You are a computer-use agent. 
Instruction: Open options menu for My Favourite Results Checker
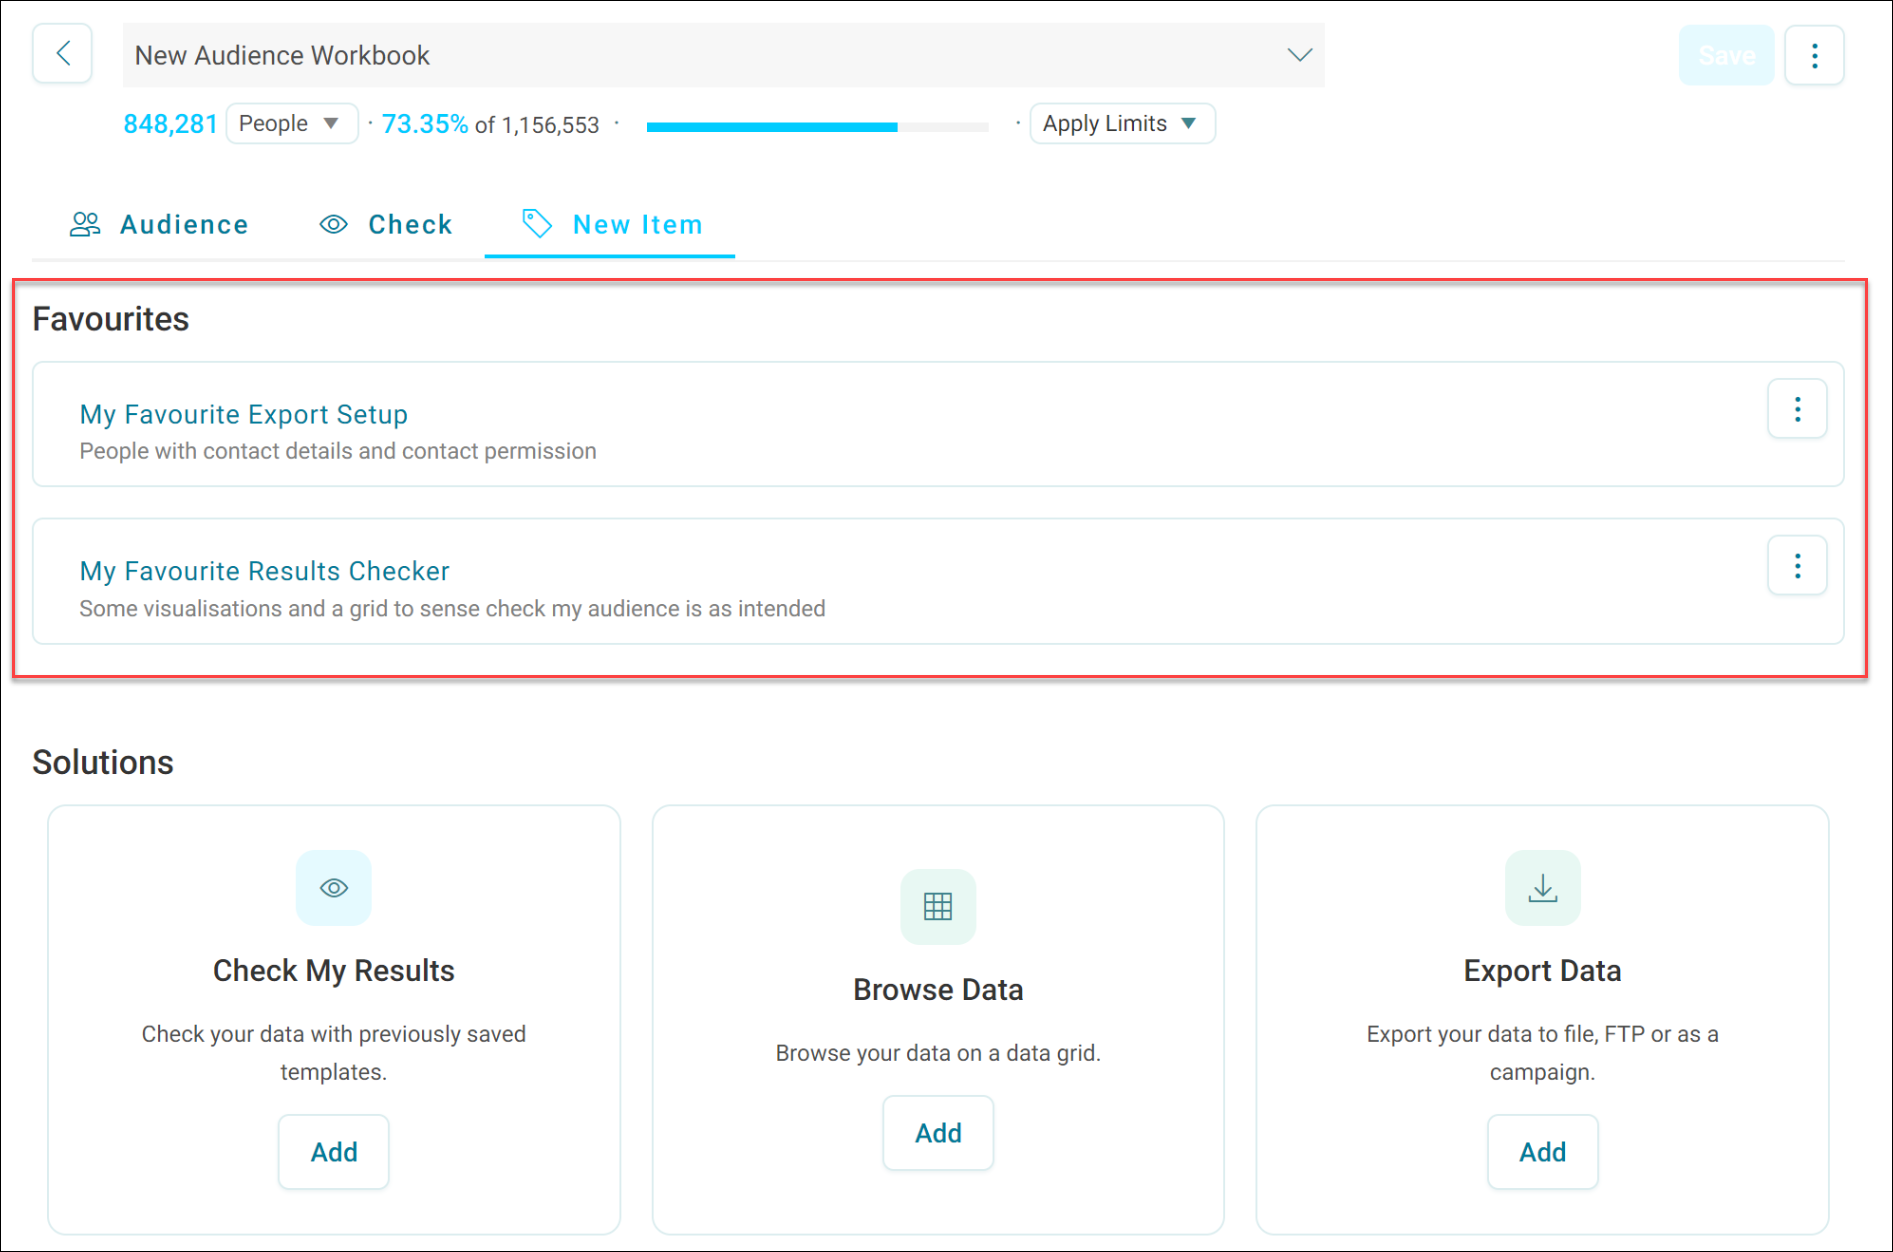click(1797, 566)
